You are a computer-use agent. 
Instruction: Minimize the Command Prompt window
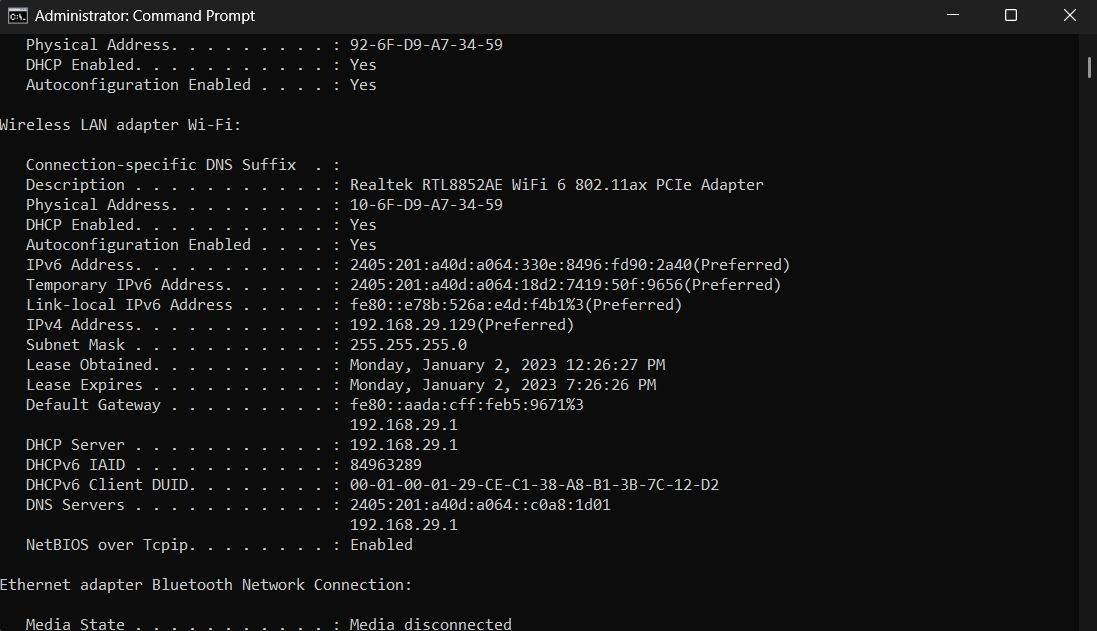click(953, 15)
